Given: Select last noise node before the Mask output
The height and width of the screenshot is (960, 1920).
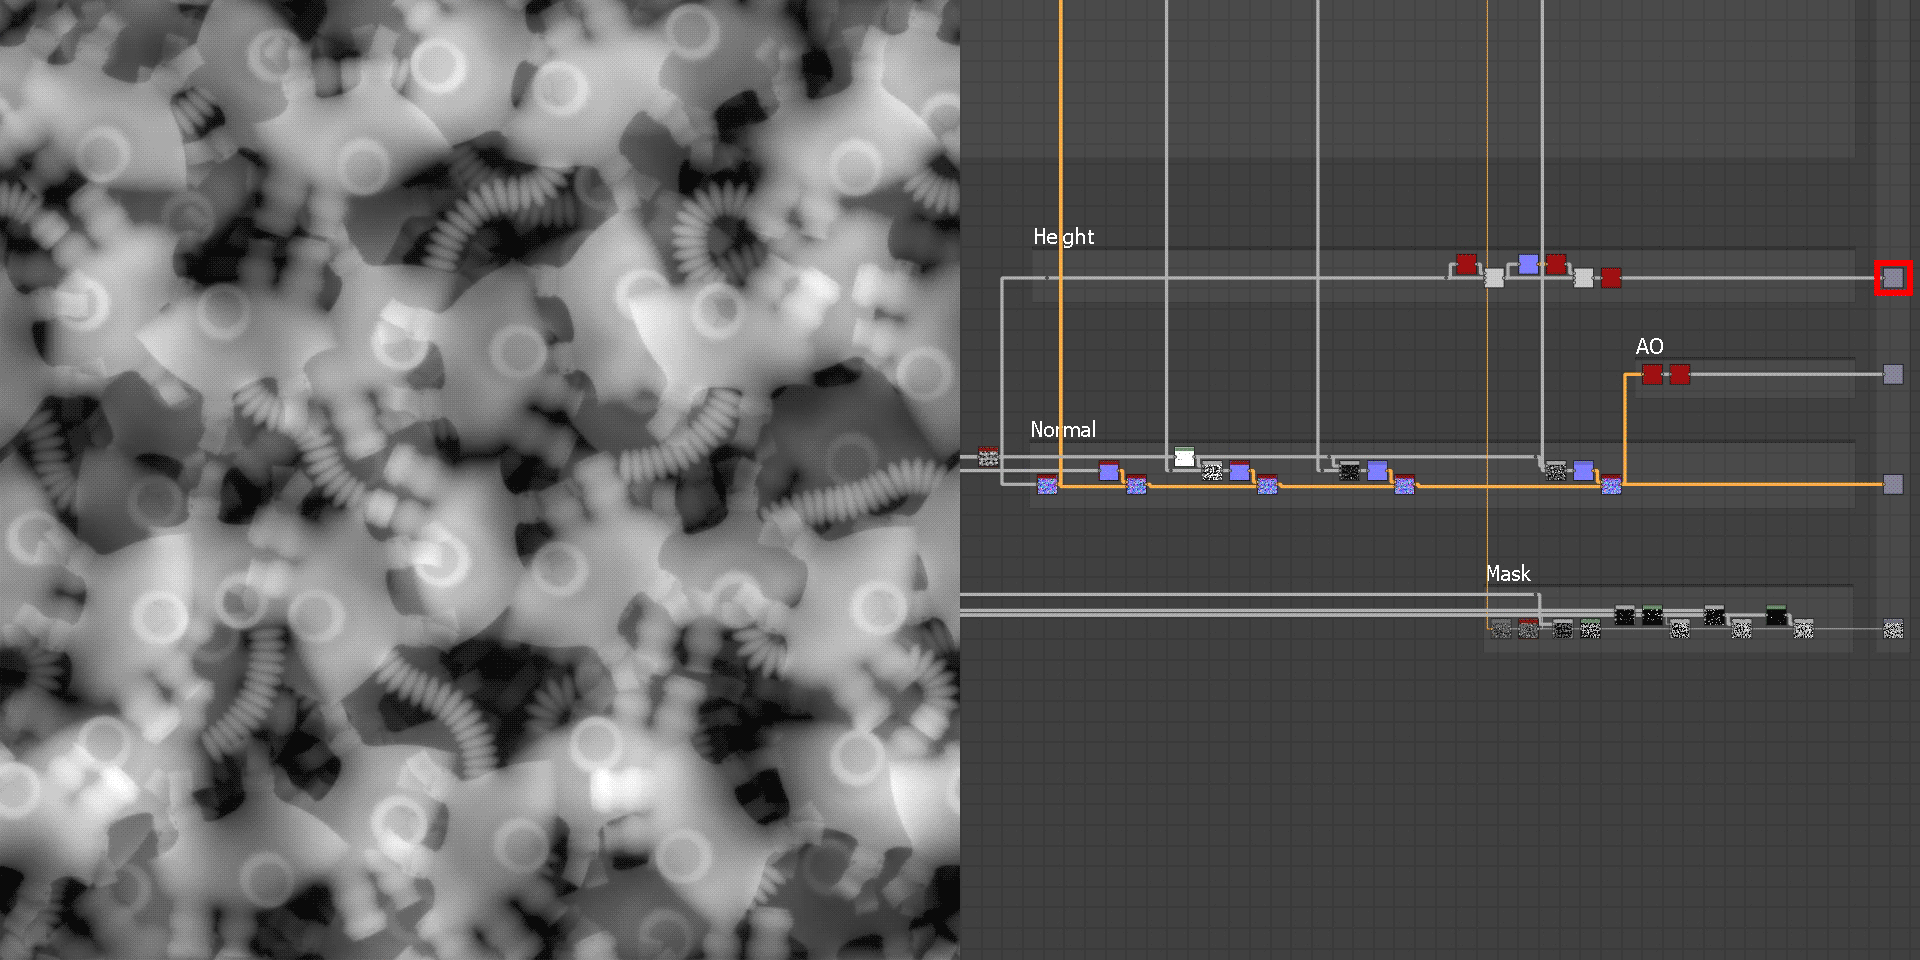Looking at the screenshot, I should [1804, 629].
